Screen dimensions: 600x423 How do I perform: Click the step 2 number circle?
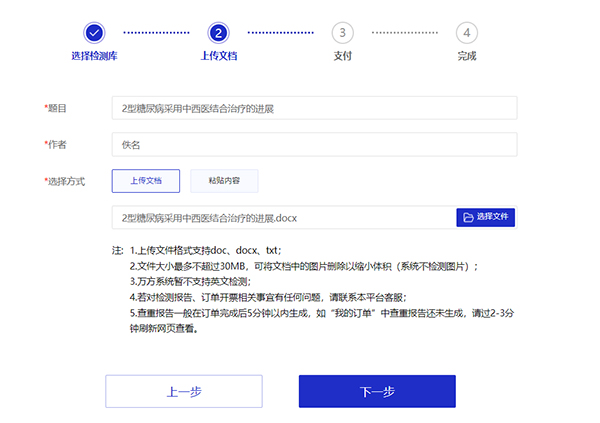click(x=219, y=33)
